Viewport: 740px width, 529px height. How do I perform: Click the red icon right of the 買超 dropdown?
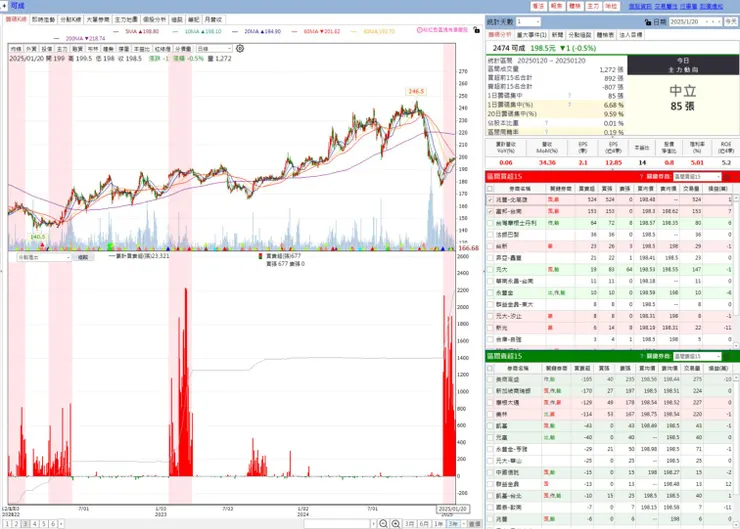click(x=727, y=176)
